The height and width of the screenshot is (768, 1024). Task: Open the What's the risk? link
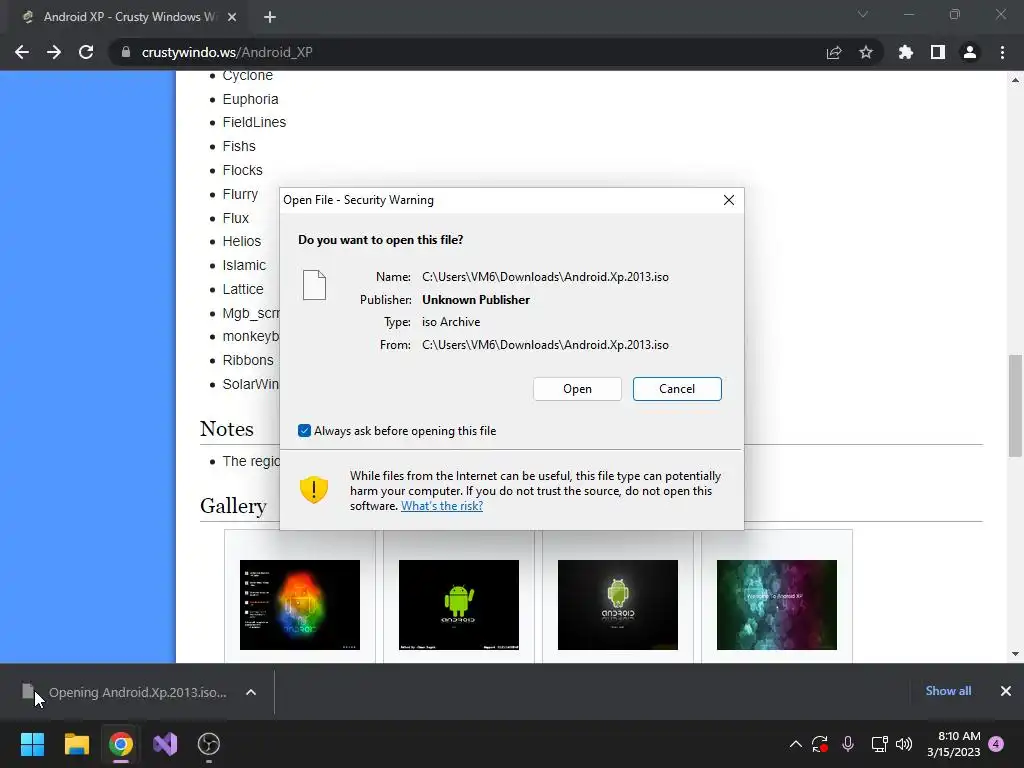[x=442, y=506]
